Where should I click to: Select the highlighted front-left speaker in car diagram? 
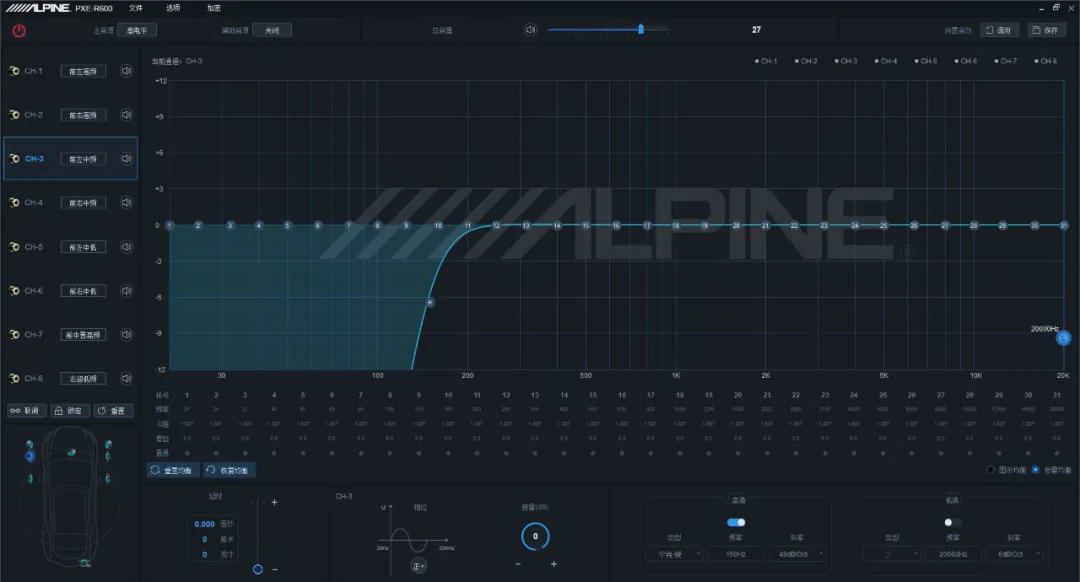coord(30,456)
